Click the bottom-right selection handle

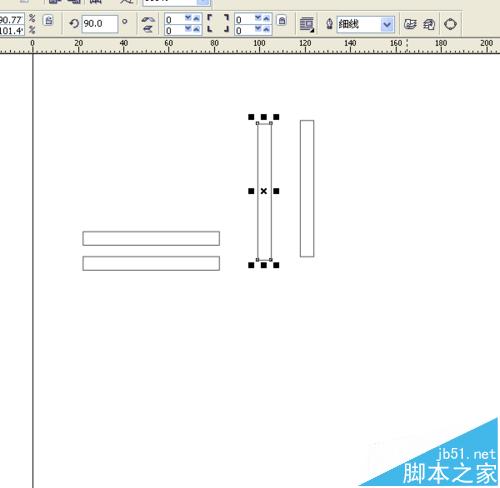pyautogui.click(x=276, y=265)
